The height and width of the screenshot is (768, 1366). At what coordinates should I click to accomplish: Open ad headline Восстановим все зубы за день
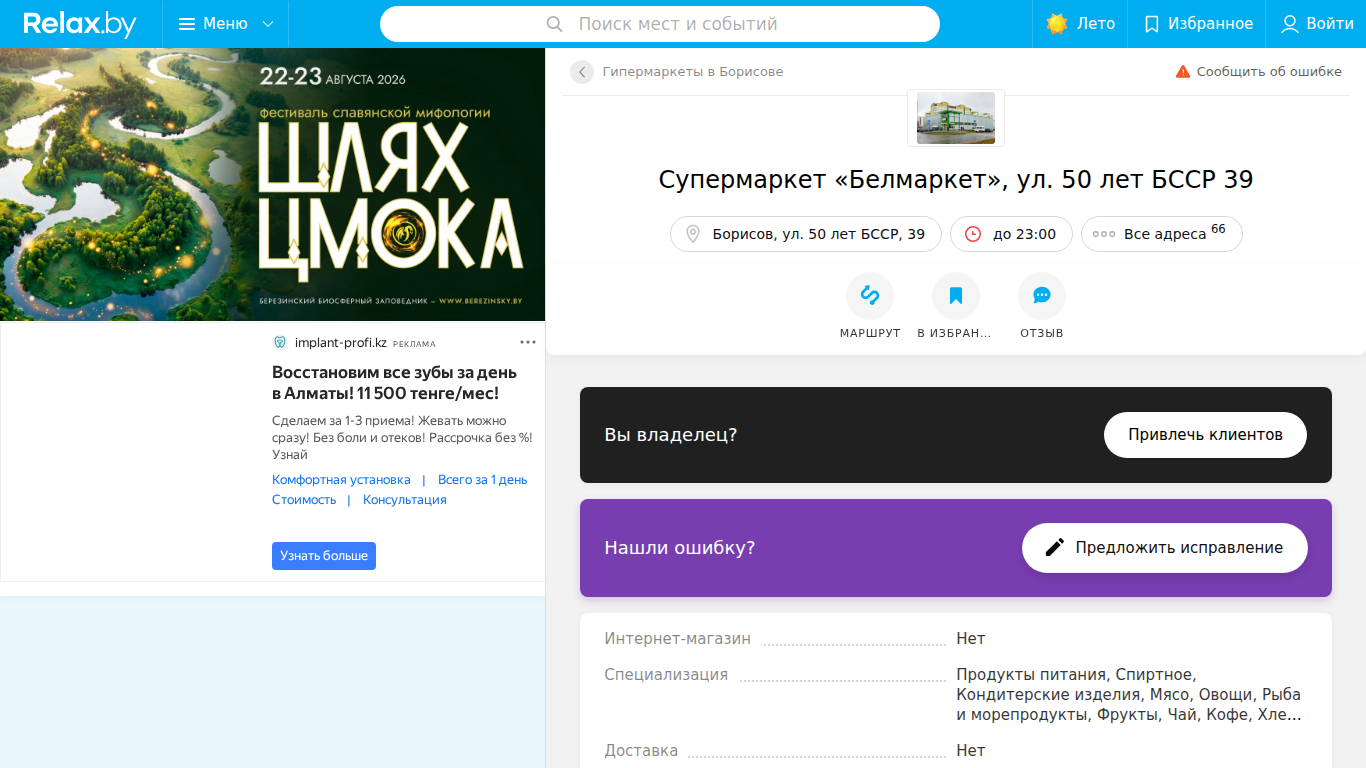[395, 382]
